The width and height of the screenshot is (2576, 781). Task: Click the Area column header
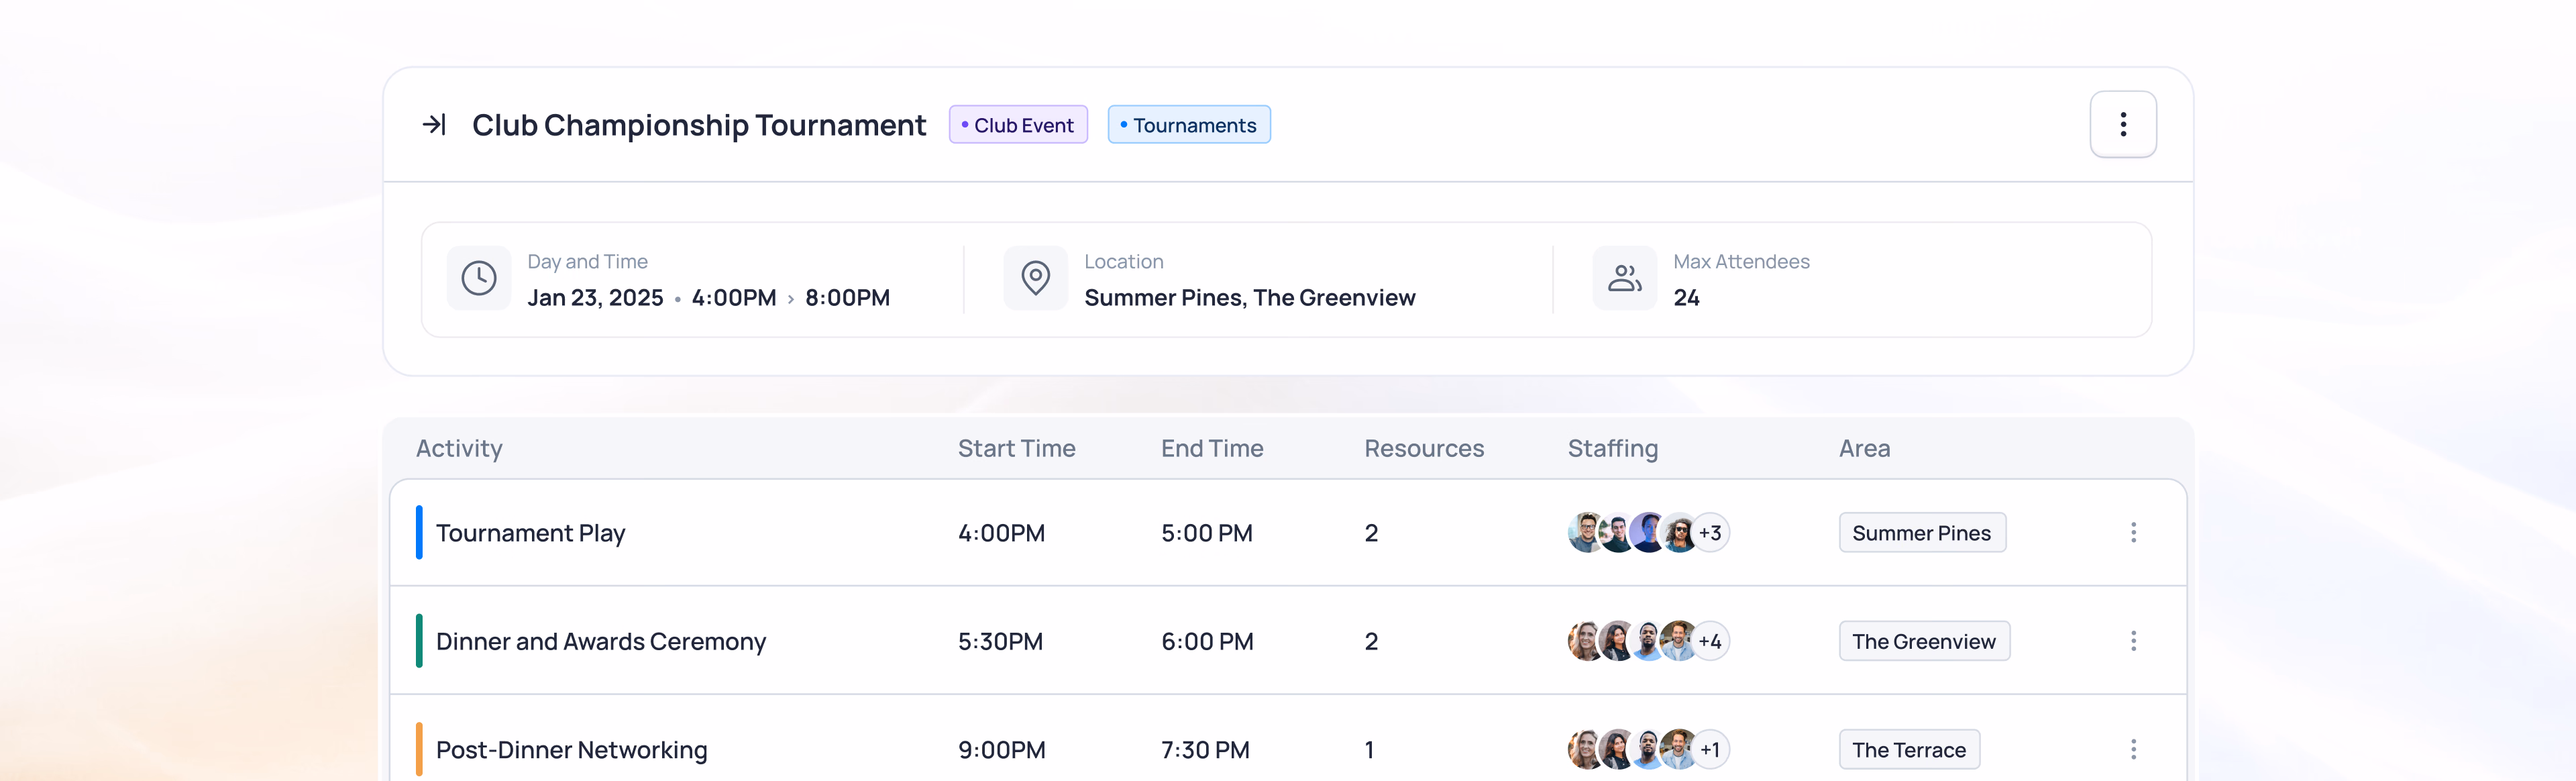coord(1864,448)
